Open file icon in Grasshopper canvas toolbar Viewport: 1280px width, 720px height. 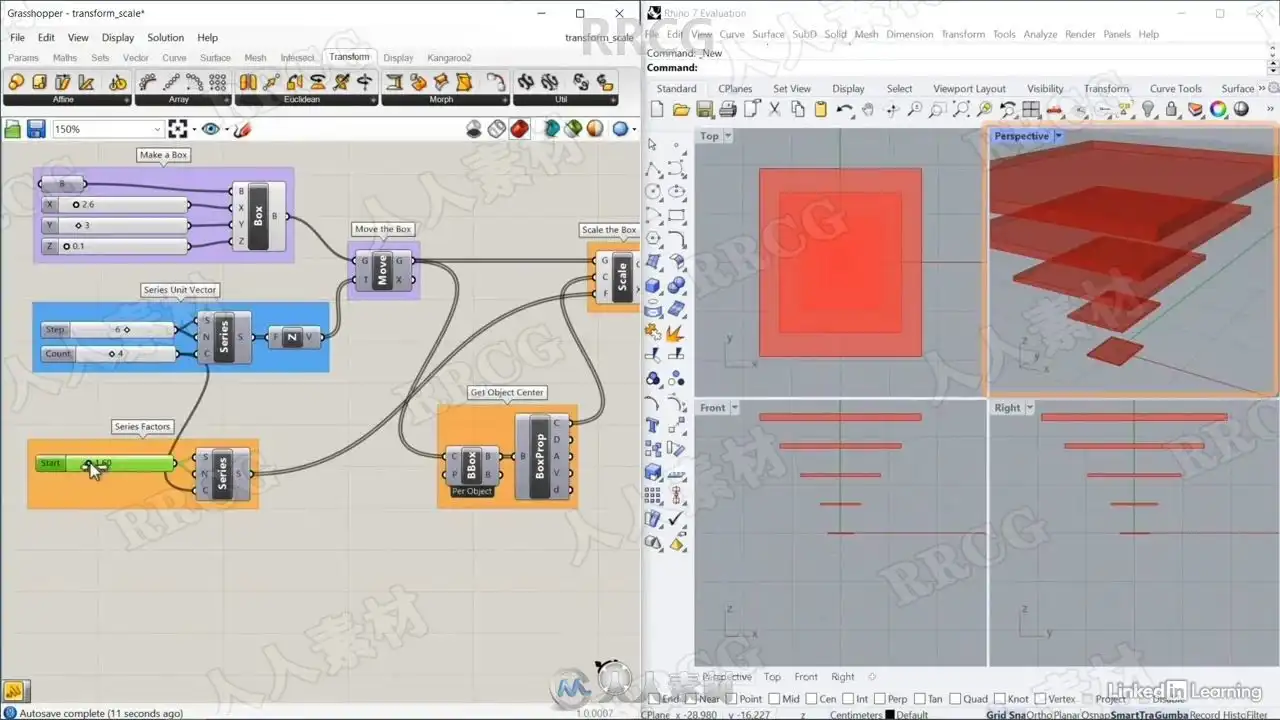click(x=13, y=129)
